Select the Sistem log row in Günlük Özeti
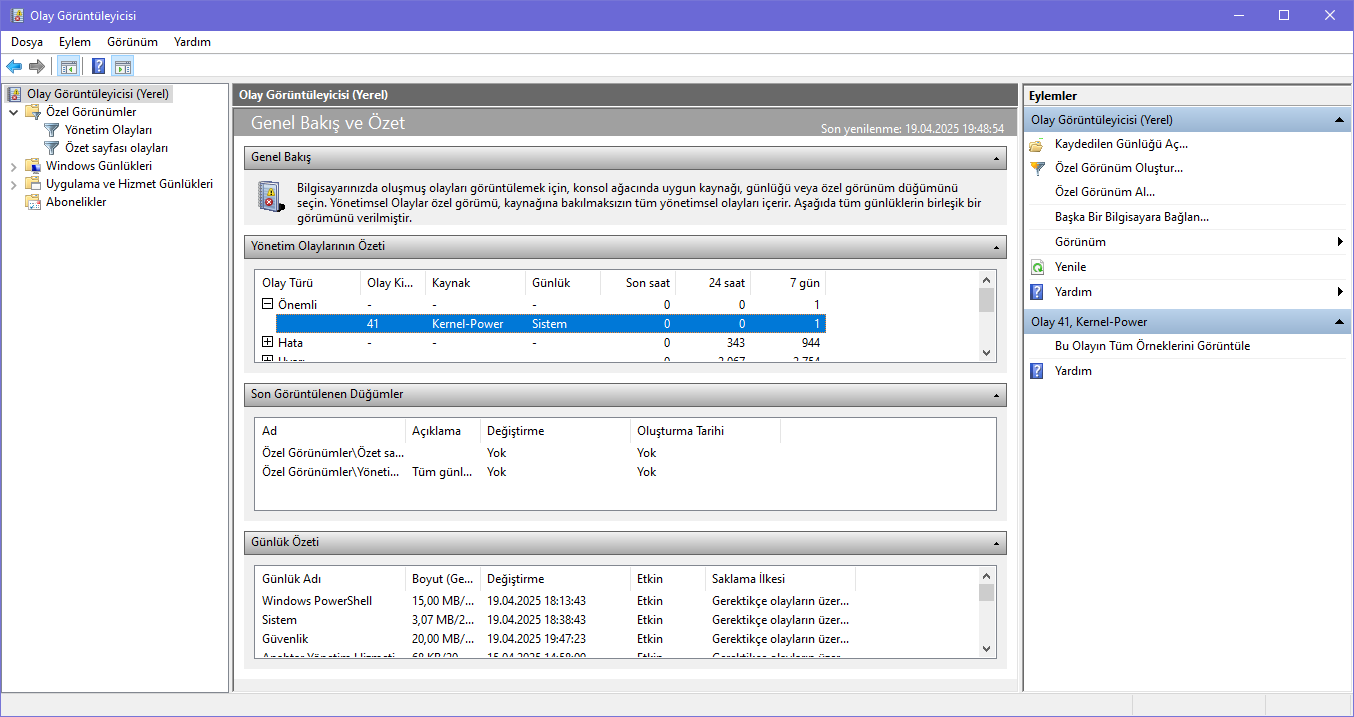1354x717 pixels. (x=556, y=620)
